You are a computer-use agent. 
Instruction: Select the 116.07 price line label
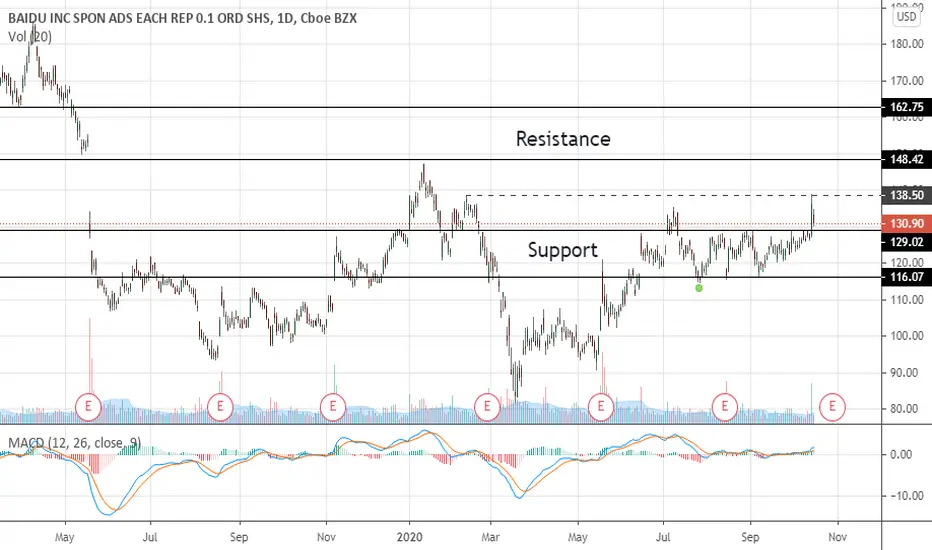click(x=906, y=277)
